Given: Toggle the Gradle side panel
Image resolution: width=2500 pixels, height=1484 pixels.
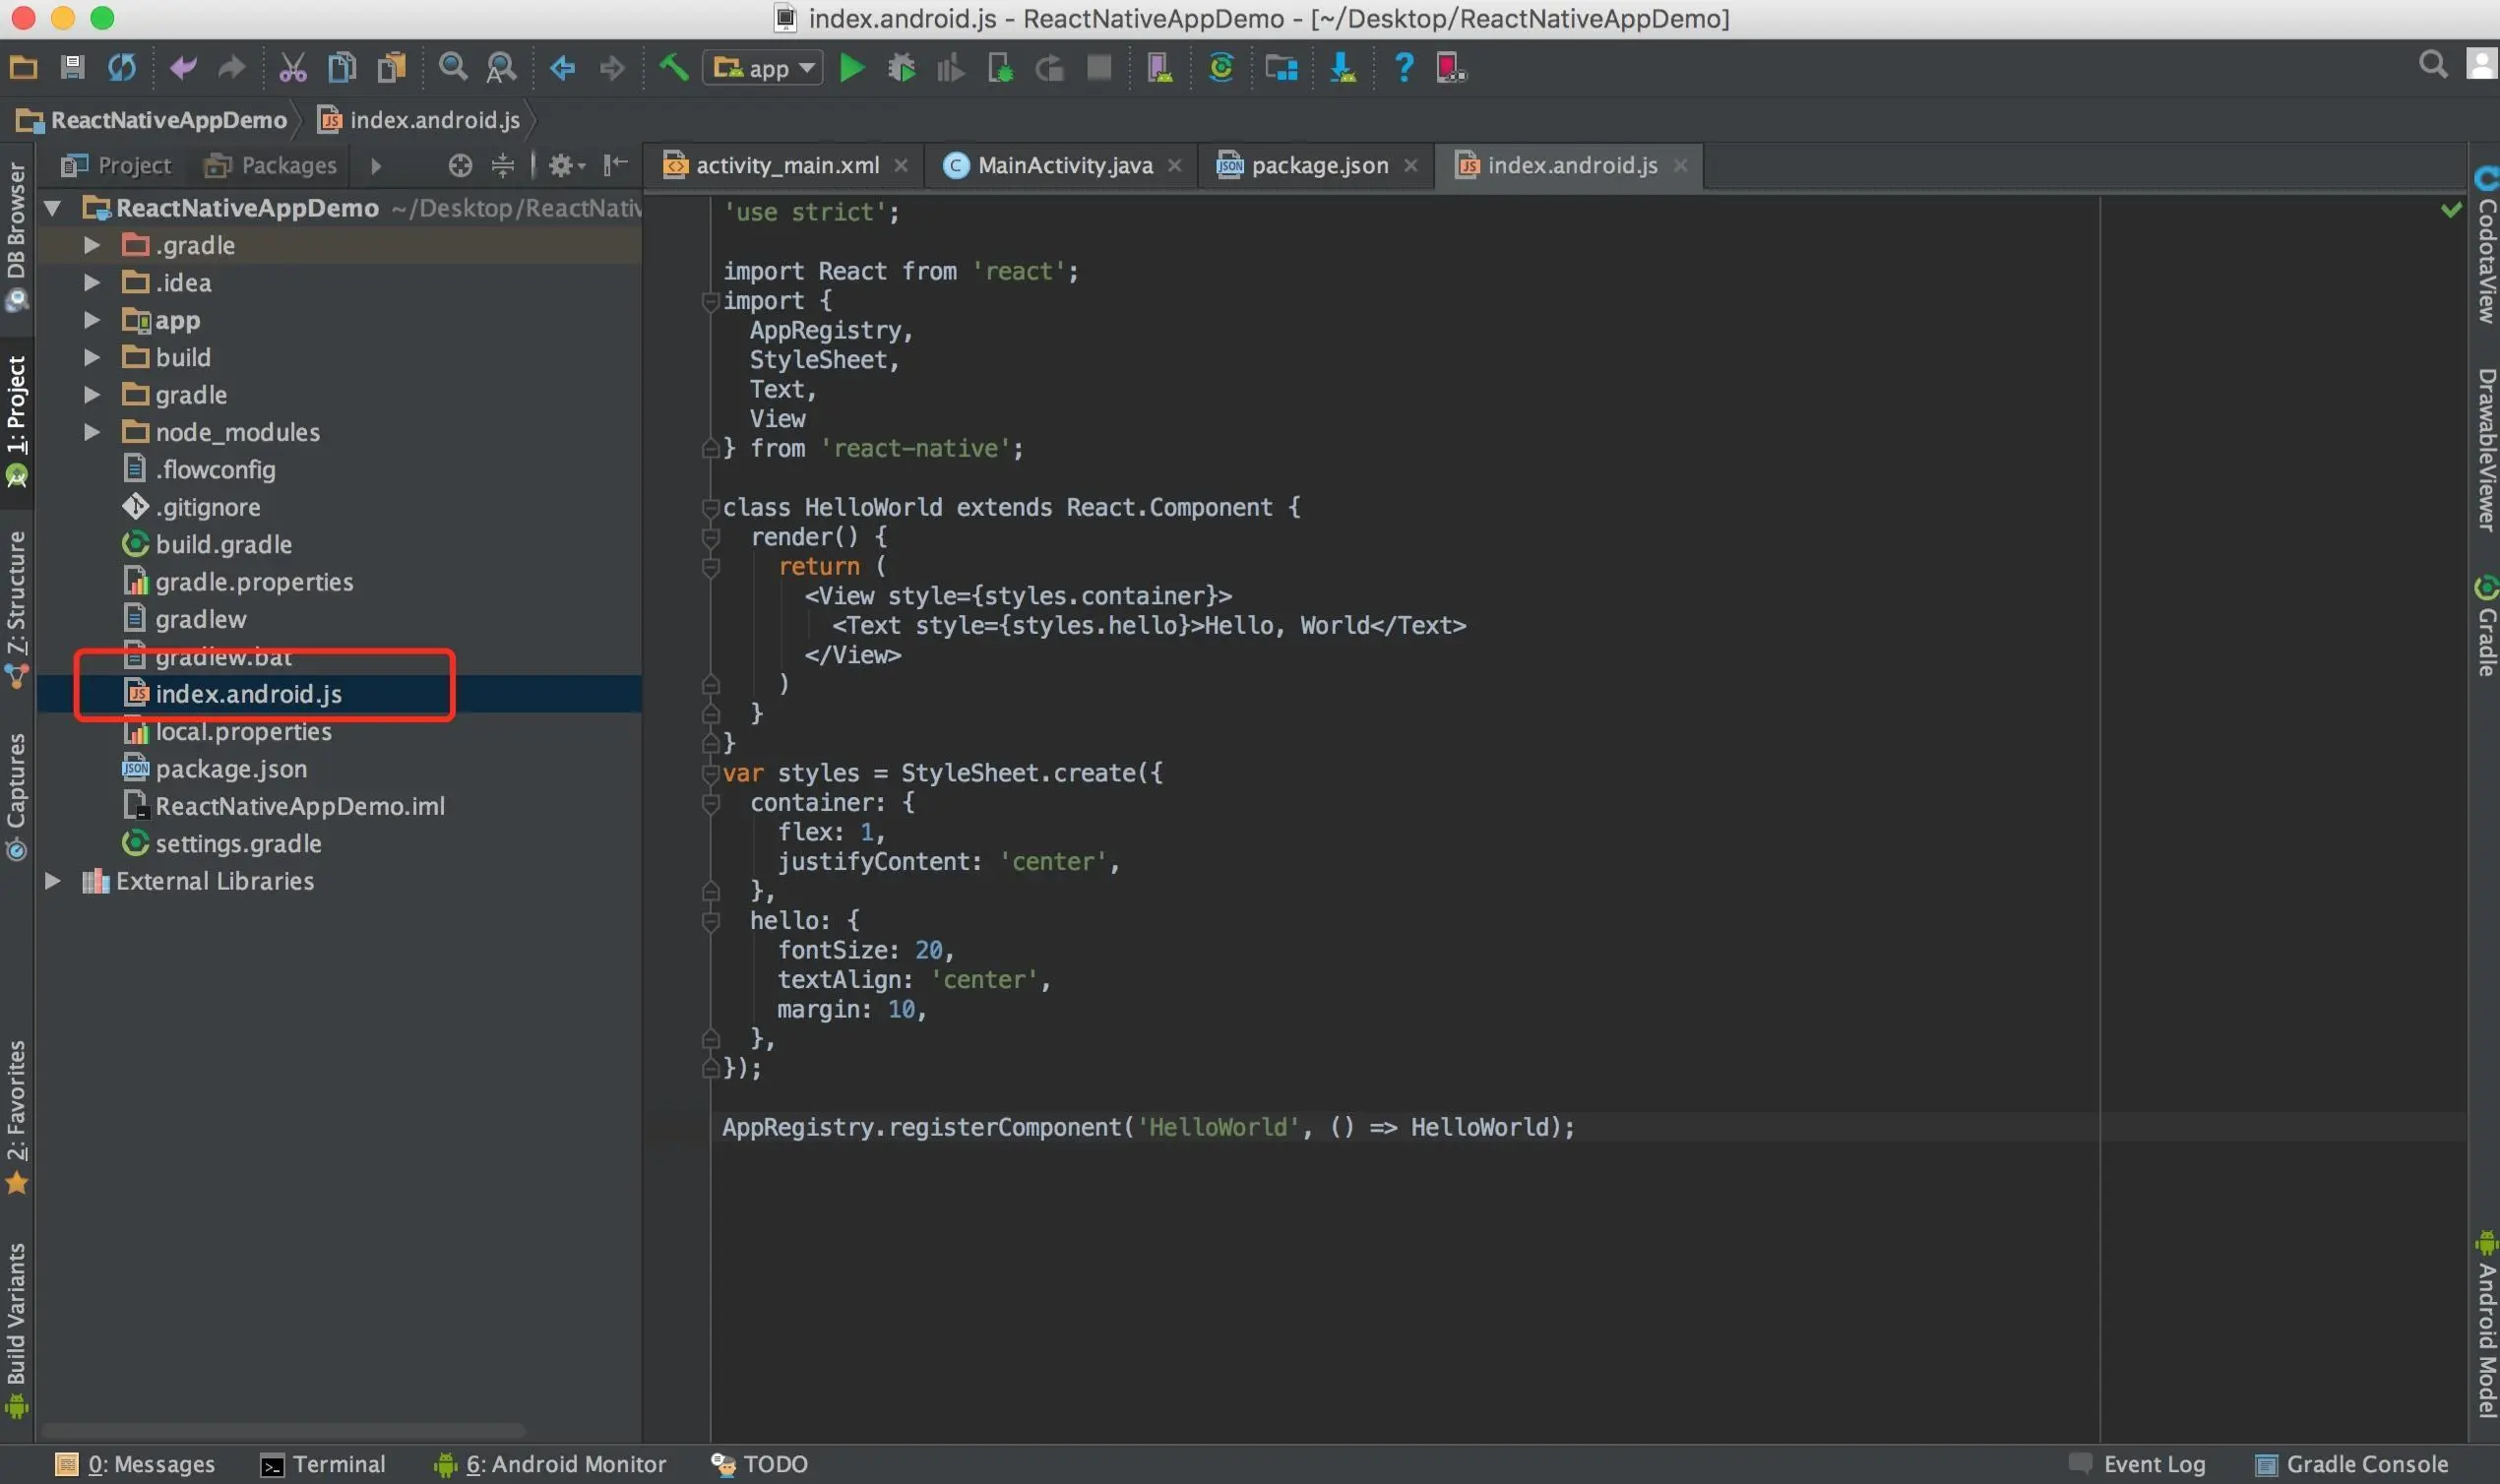Looking at the screenshot, I should (x=2486, y=625).
